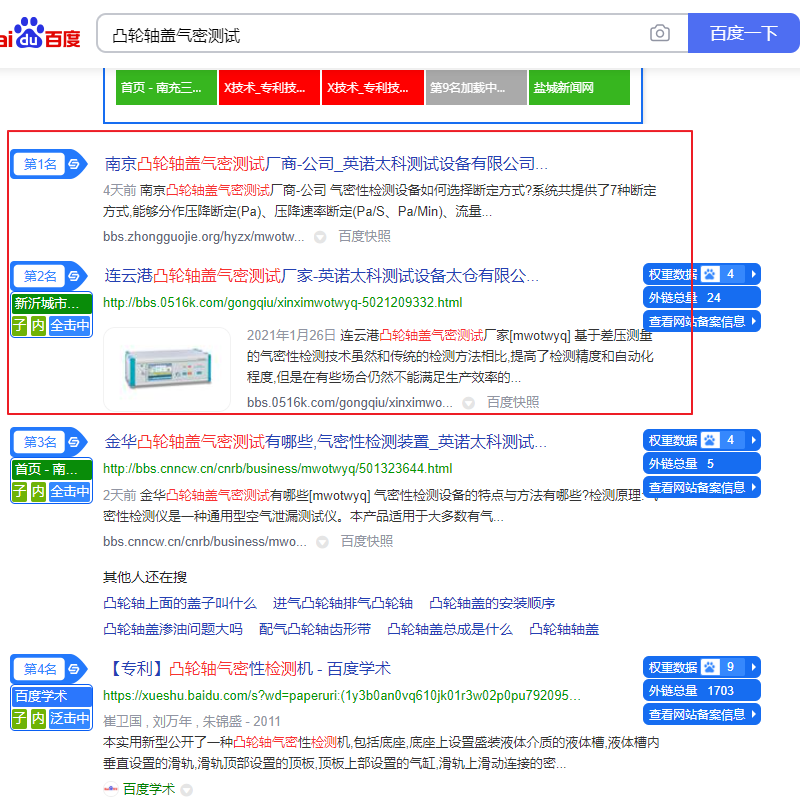
Task: Click the link icon beside 第3名 badge
Action: pyautogui.click(x=74, y=441)
